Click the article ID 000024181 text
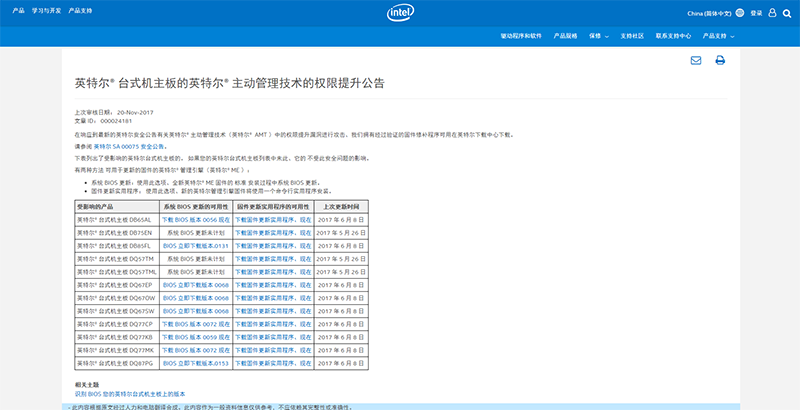 (116, 121)
